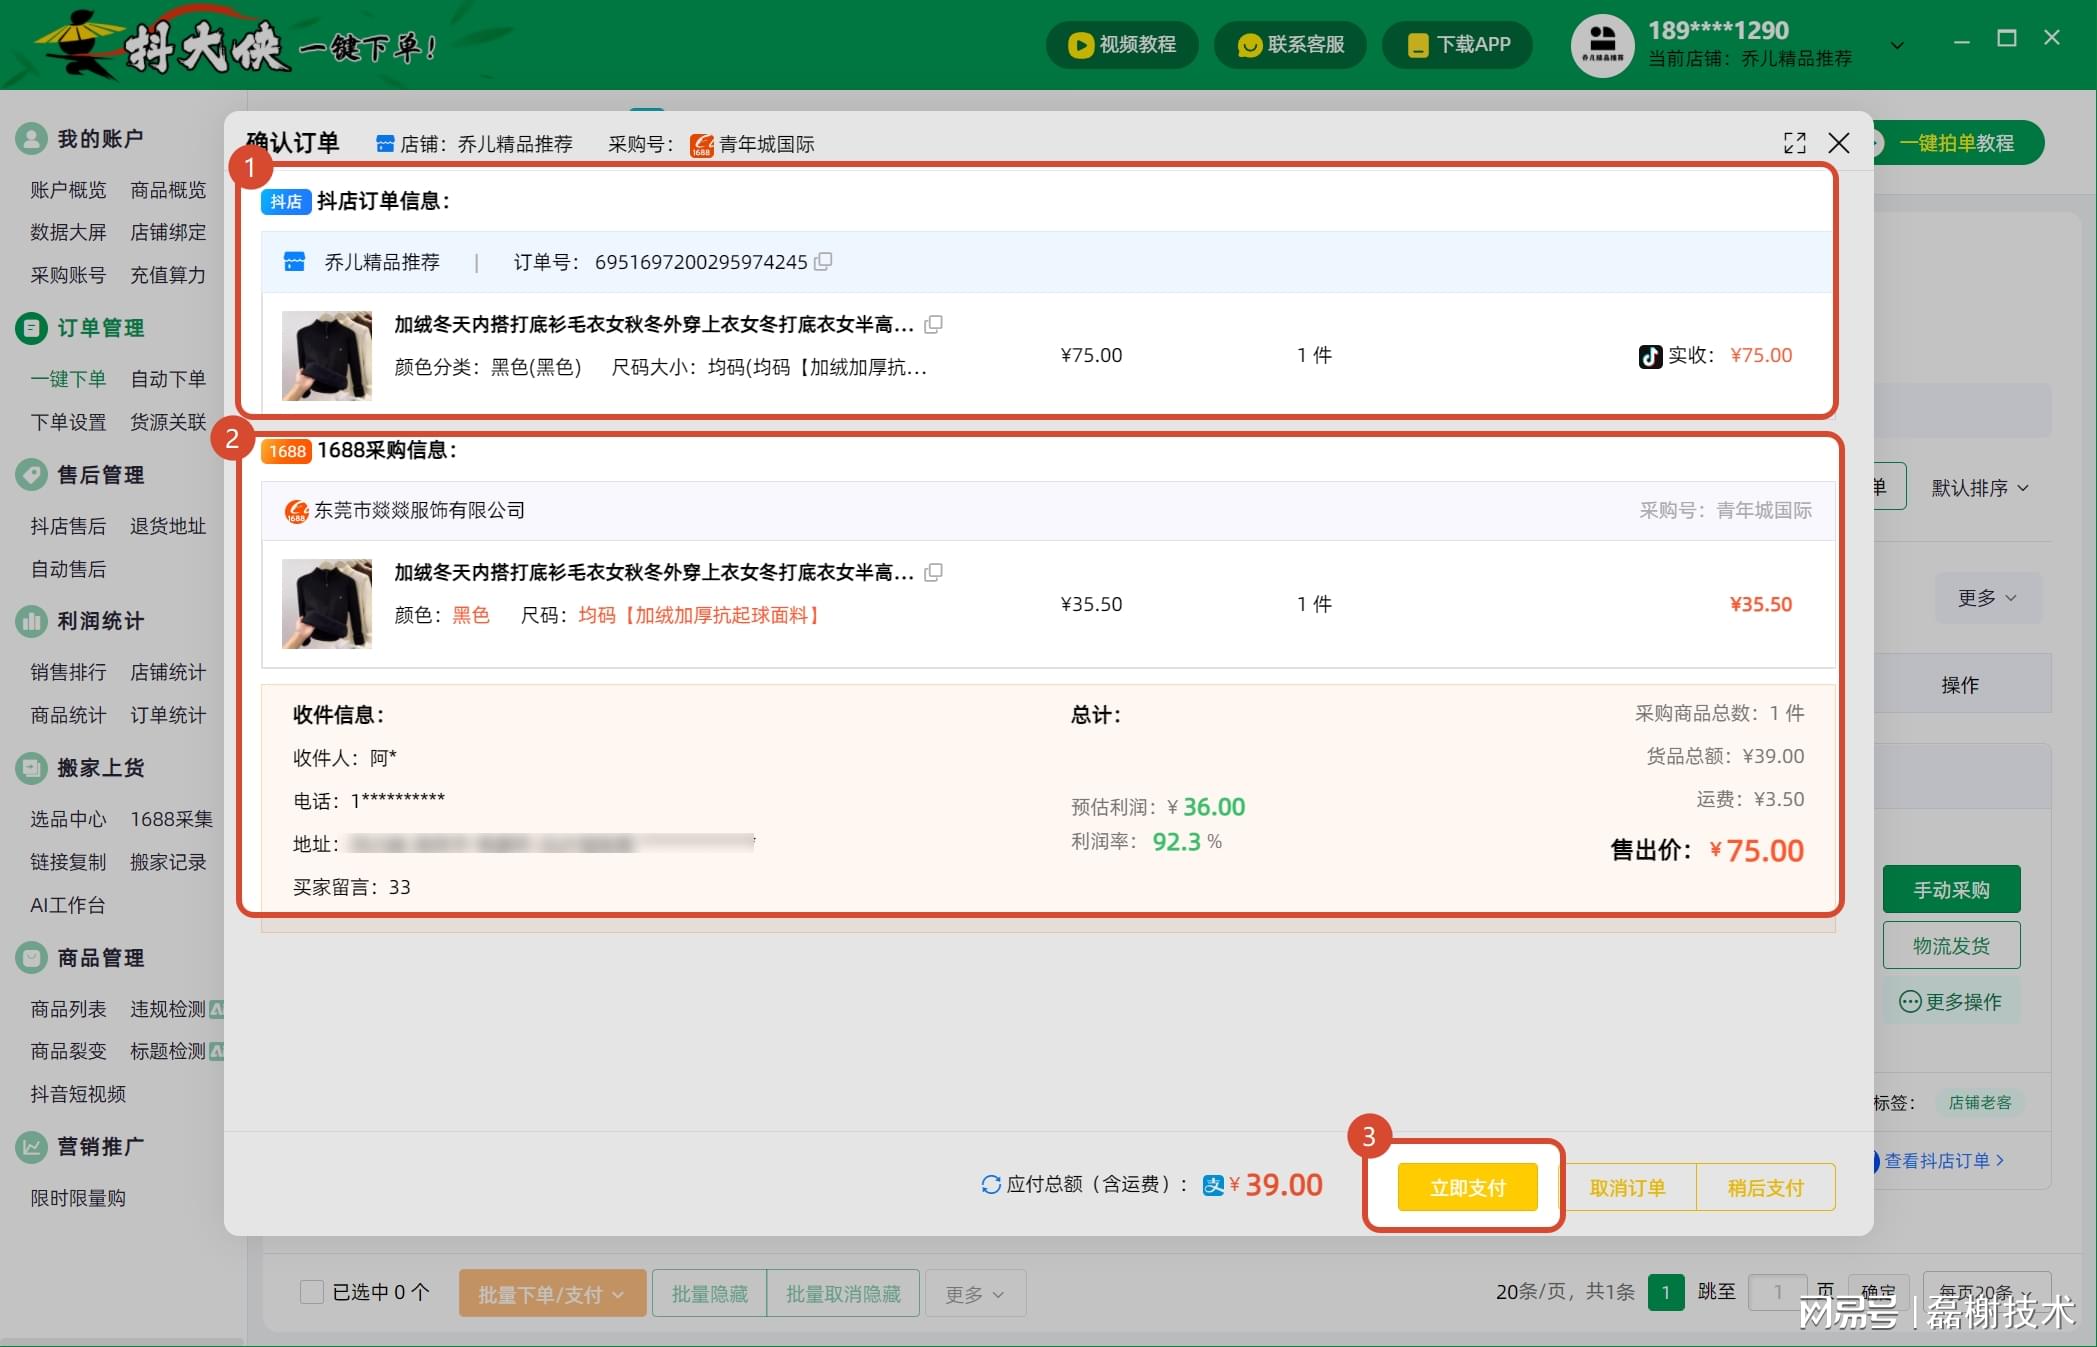2097x1347 pixels.
Task: Close the 确认订单 dialog
Action: [1838, 143]
